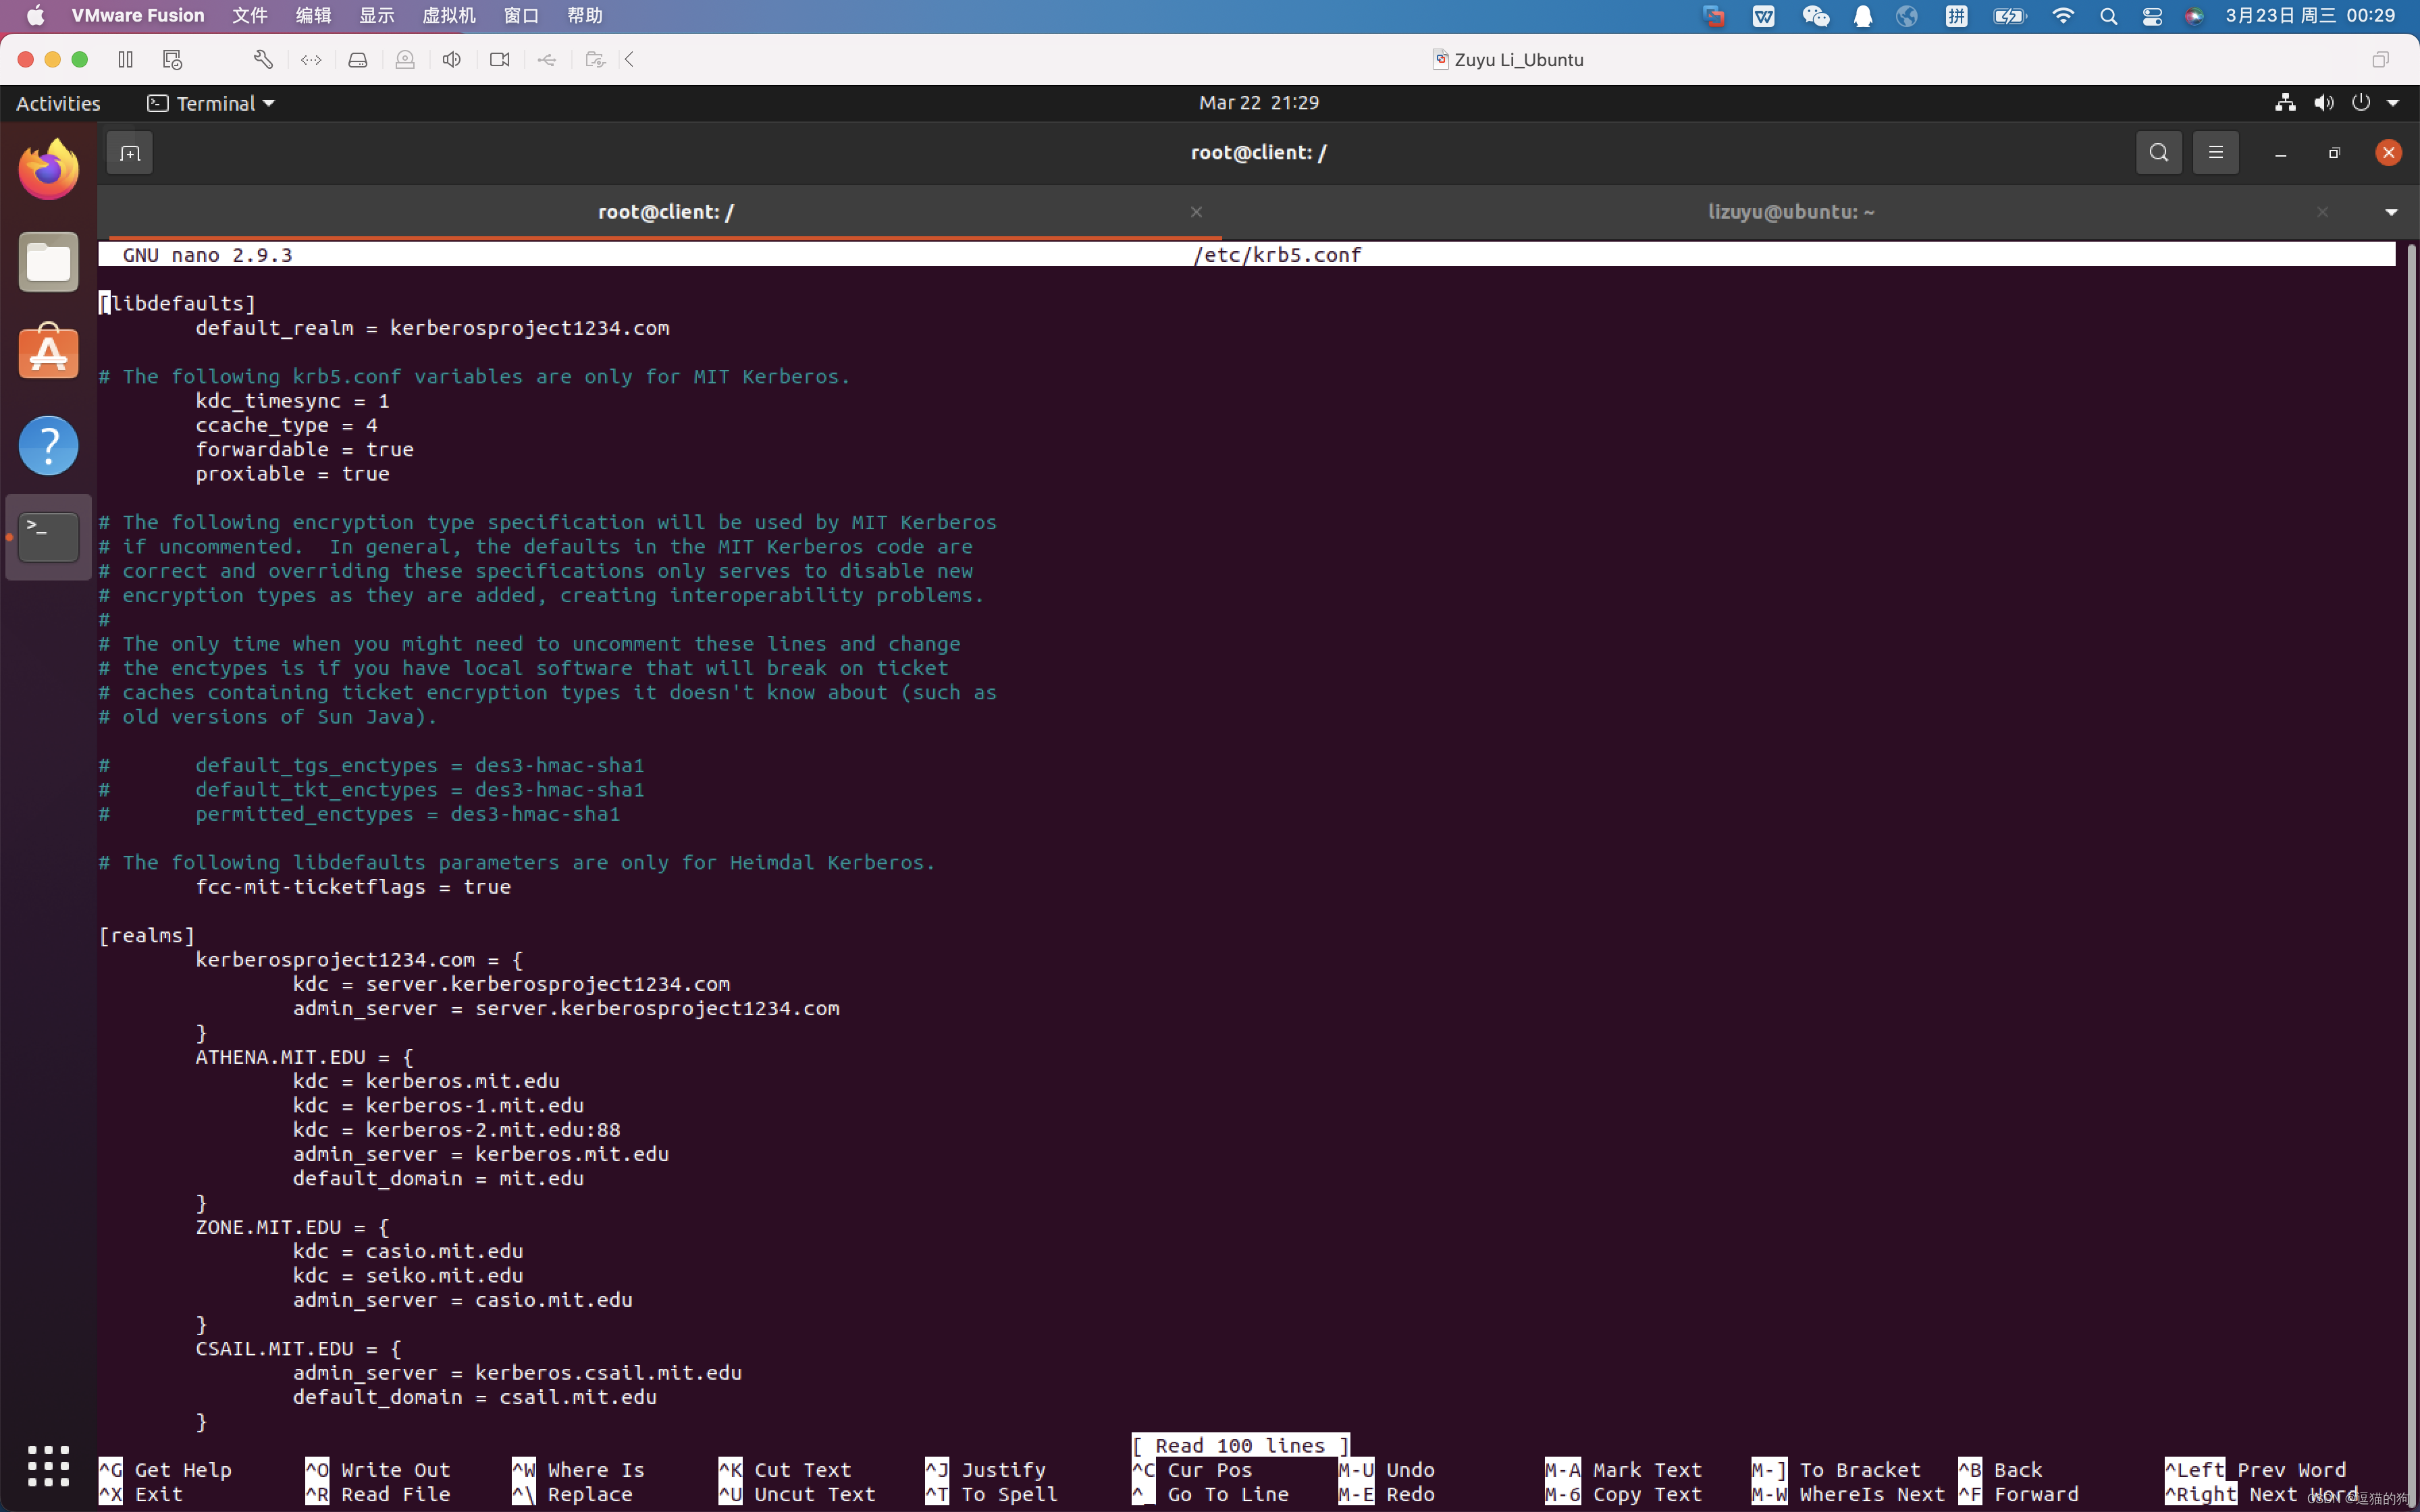Expand the terminal tab list arrow
The width and height of the screenshot is (2420, 1512).
pos(2391,212)
